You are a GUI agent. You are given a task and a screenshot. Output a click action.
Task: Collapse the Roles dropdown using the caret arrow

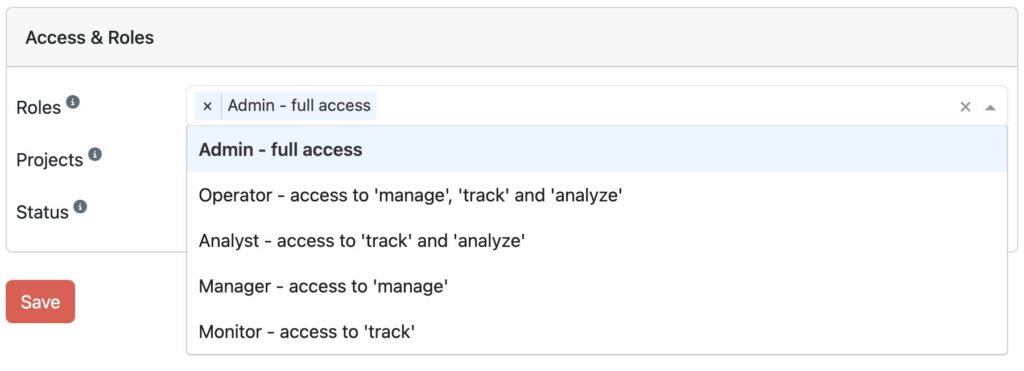[x=990, y=107]
